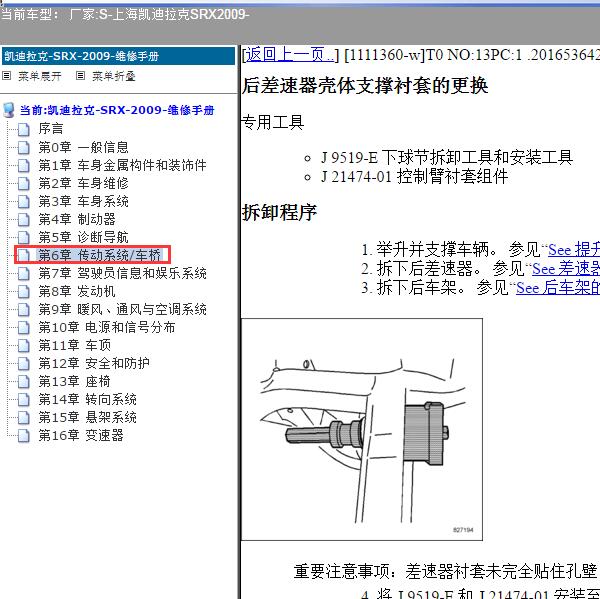This screenshot has height=599, width=600.
Task: Click the bushing removal tool illustration
Action: click(x=362, y=429)
